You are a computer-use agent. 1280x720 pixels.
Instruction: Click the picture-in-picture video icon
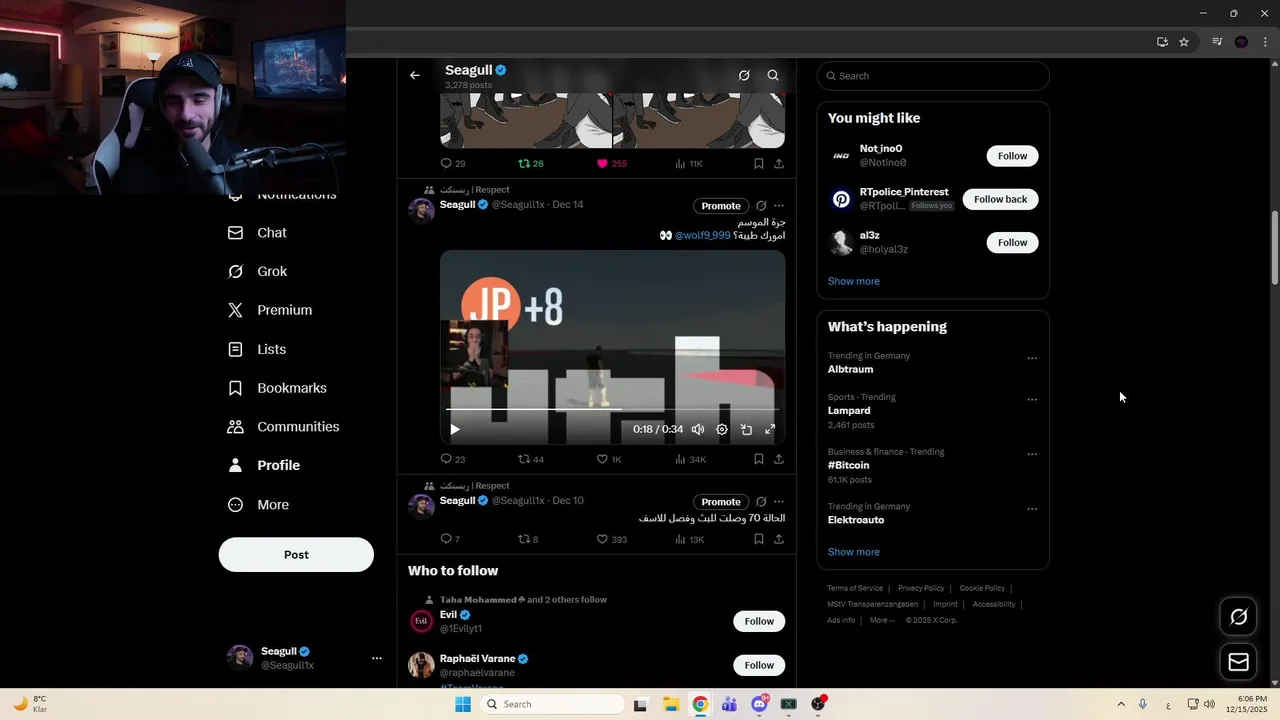[x=746, y=429]
